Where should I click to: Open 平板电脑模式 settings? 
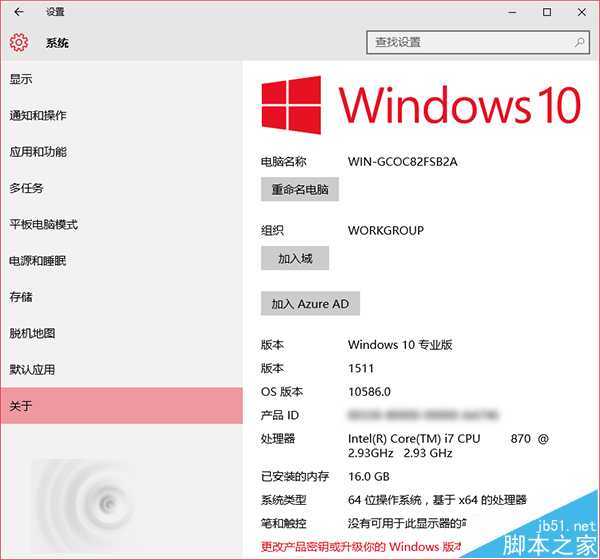tap(121, 224)
